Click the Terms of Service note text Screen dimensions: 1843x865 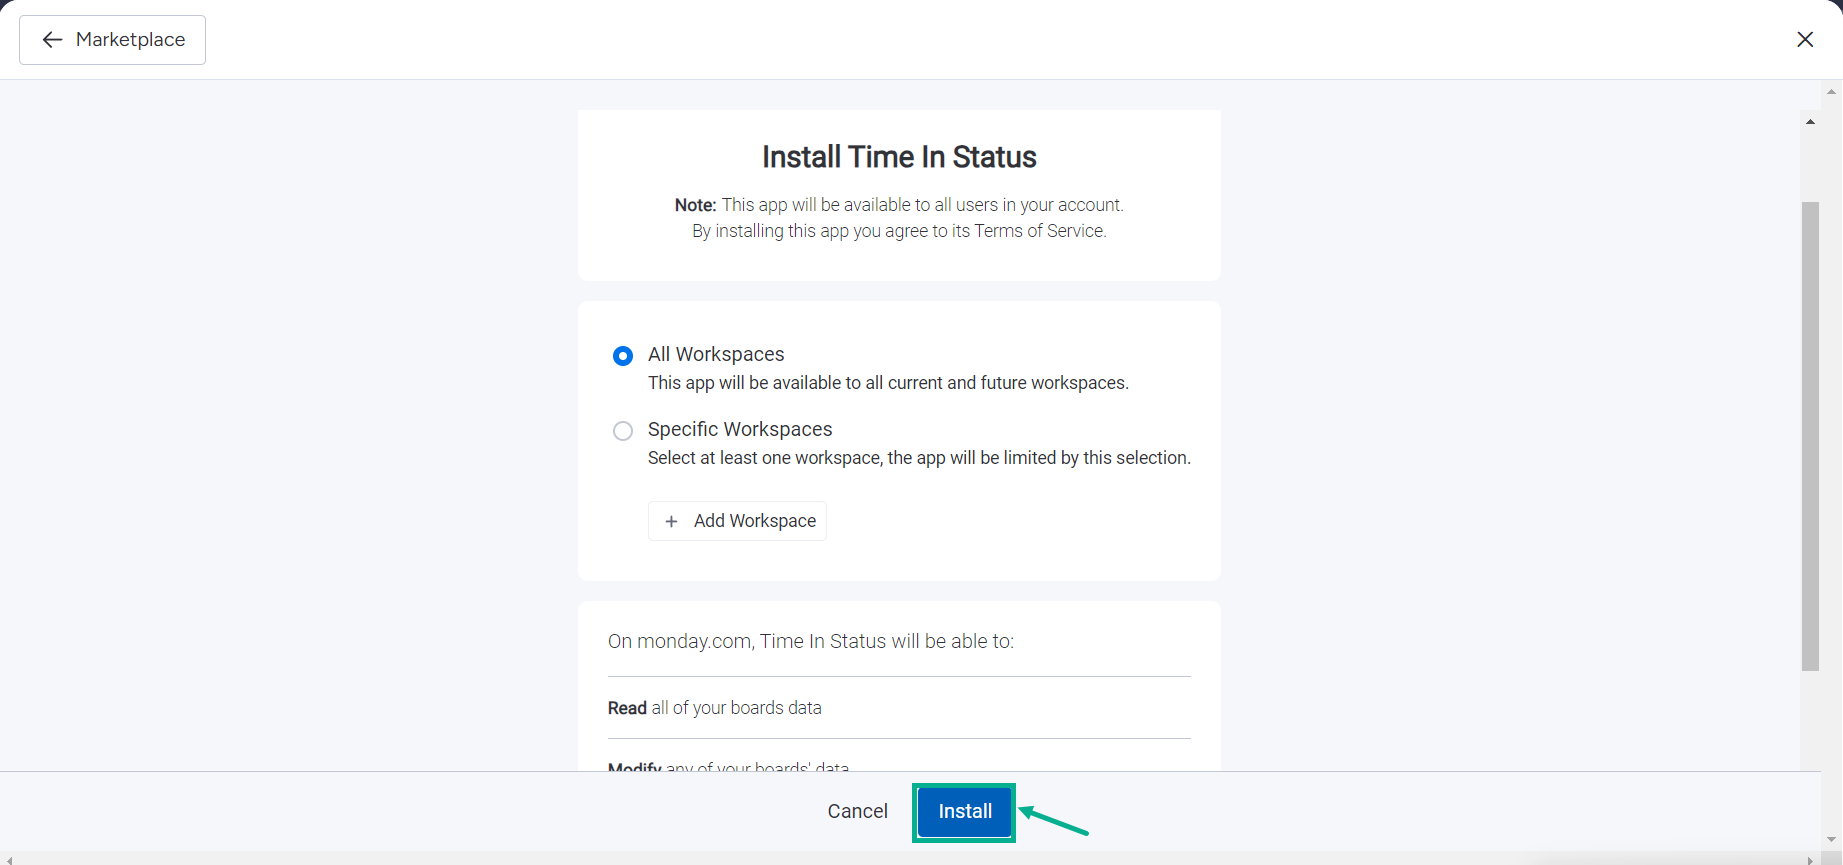(x=899, y=231)
